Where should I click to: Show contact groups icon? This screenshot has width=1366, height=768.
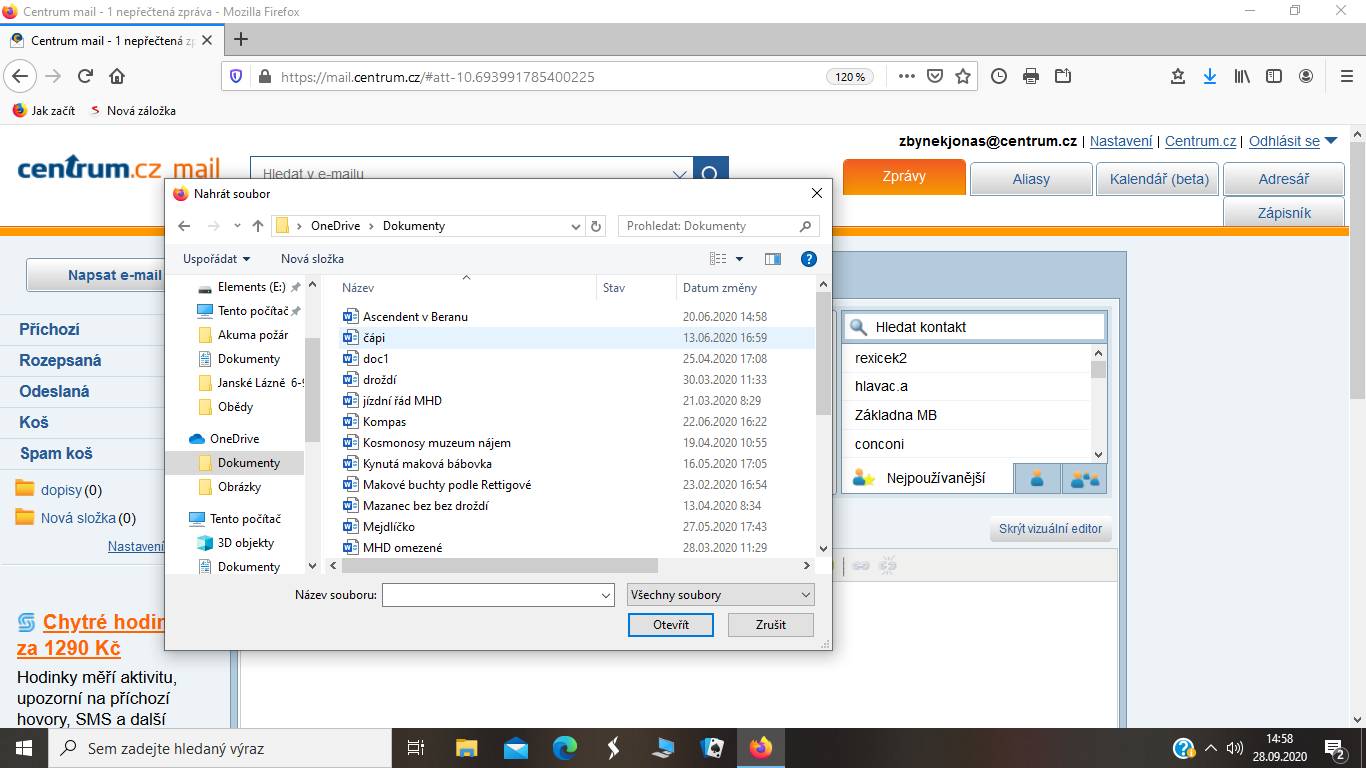(1085, 479)
